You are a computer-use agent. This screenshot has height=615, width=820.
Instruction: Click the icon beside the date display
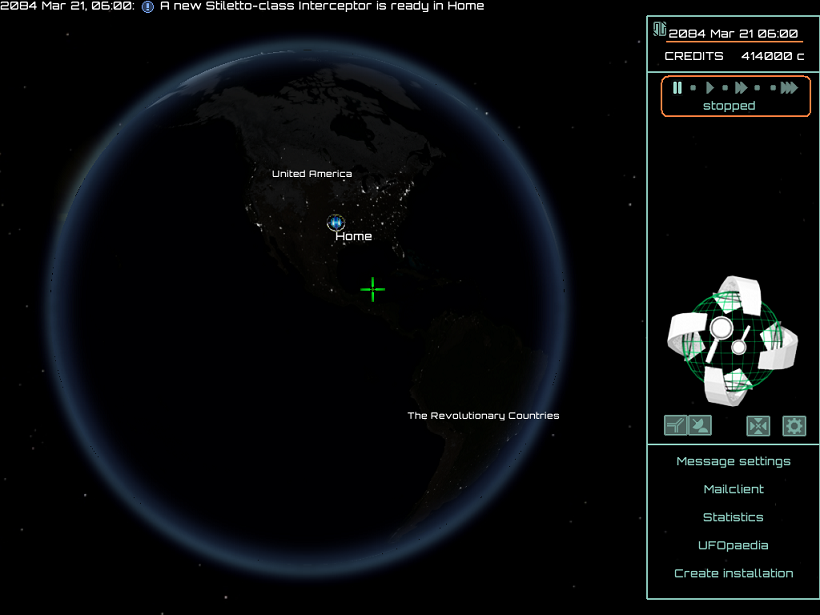click(x=659, y=29)
